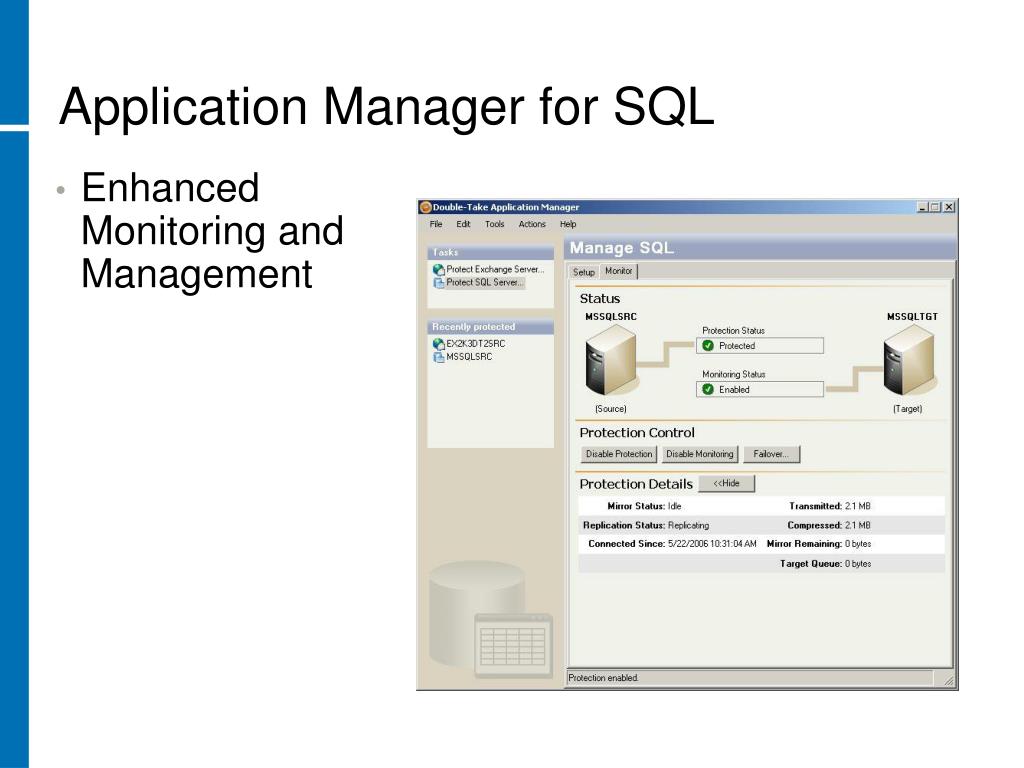Click the Mirror Status: Idle value
Image resolution: width=1024 pixels, height=768 pixels.
(x=674, y=506)
